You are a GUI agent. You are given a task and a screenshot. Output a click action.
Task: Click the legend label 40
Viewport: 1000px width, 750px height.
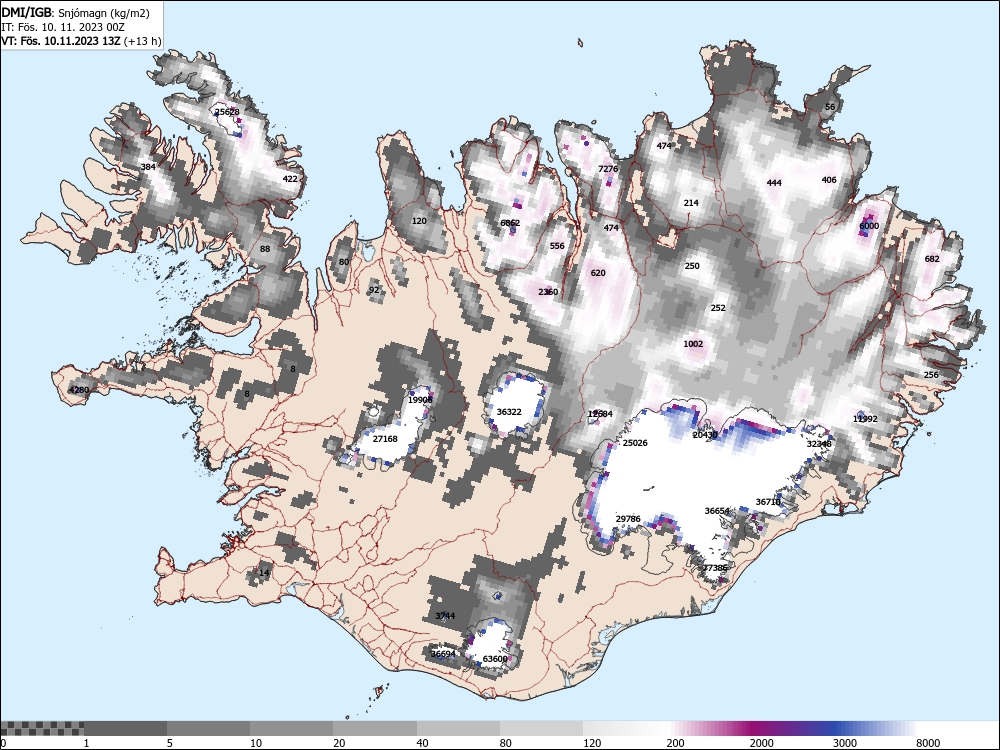click(423, 743)
